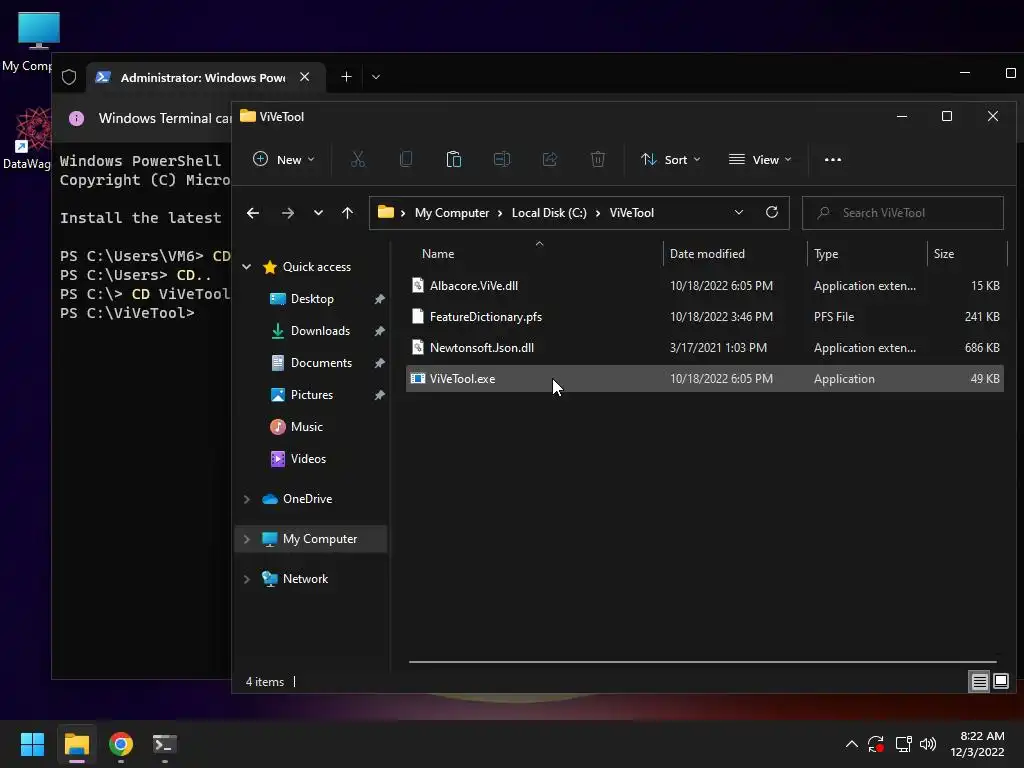This screenshot has height=768, width=1024.
Task: Switch to details view layout icon
Action: [980, 682]
